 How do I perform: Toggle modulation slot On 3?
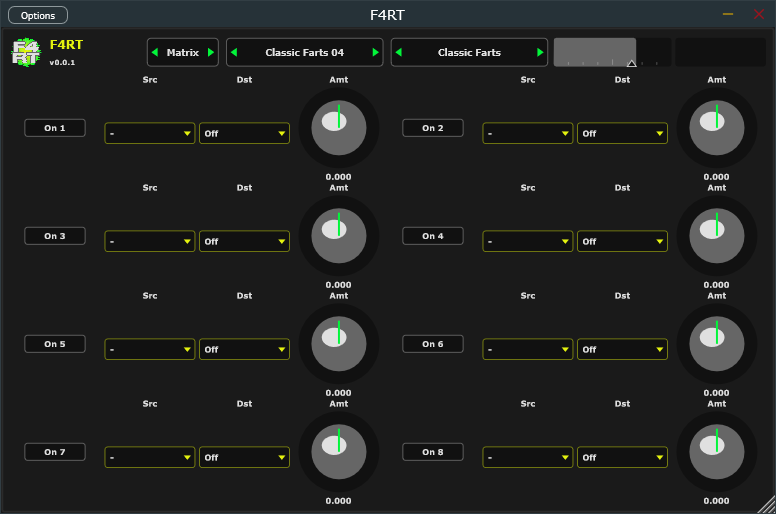[x=55, y=236]
